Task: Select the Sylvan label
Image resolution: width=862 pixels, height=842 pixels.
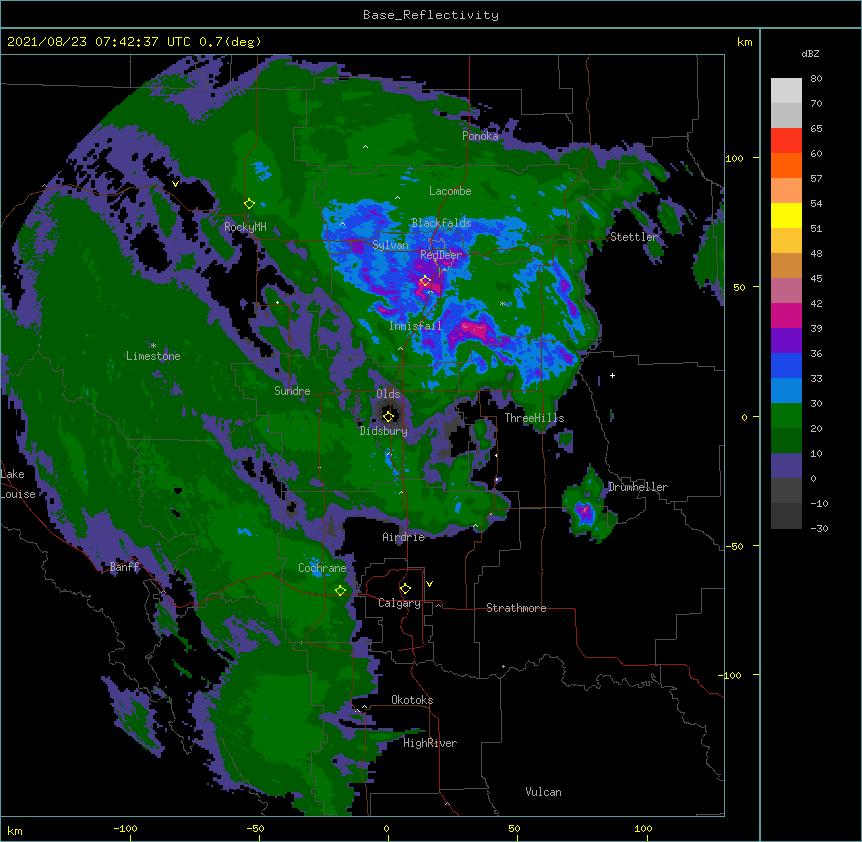Action: pos(390,245)
